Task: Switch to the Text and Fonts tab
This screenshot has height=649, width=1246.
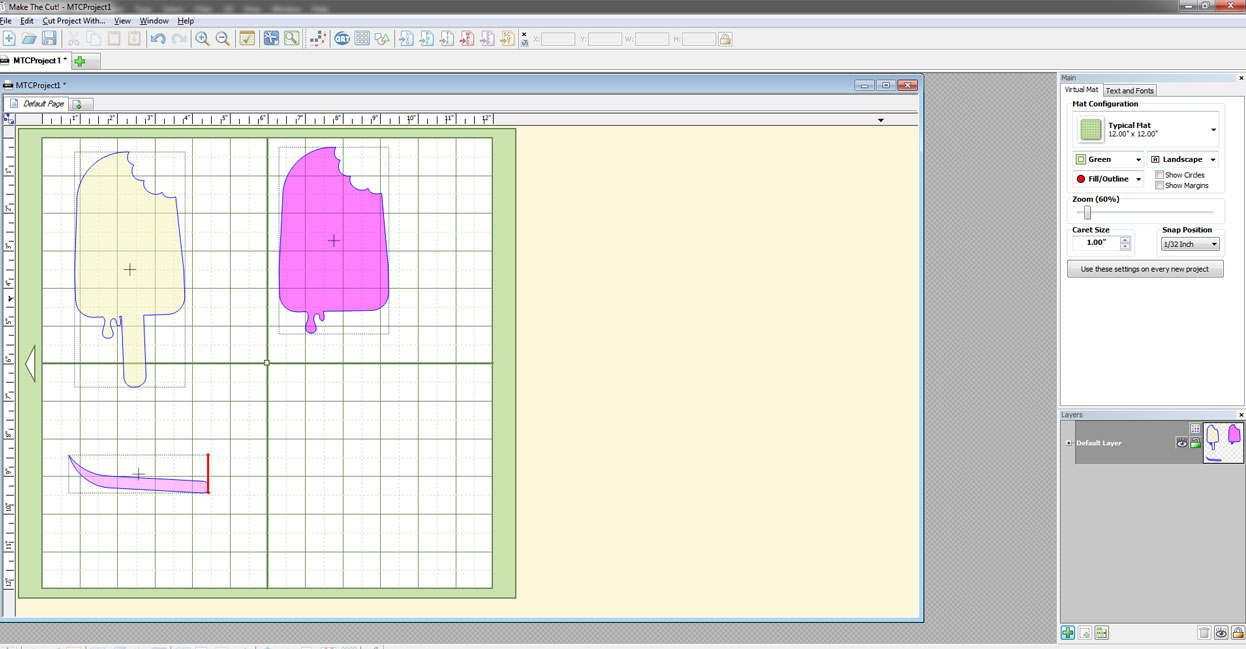Action: [1129, 91]
